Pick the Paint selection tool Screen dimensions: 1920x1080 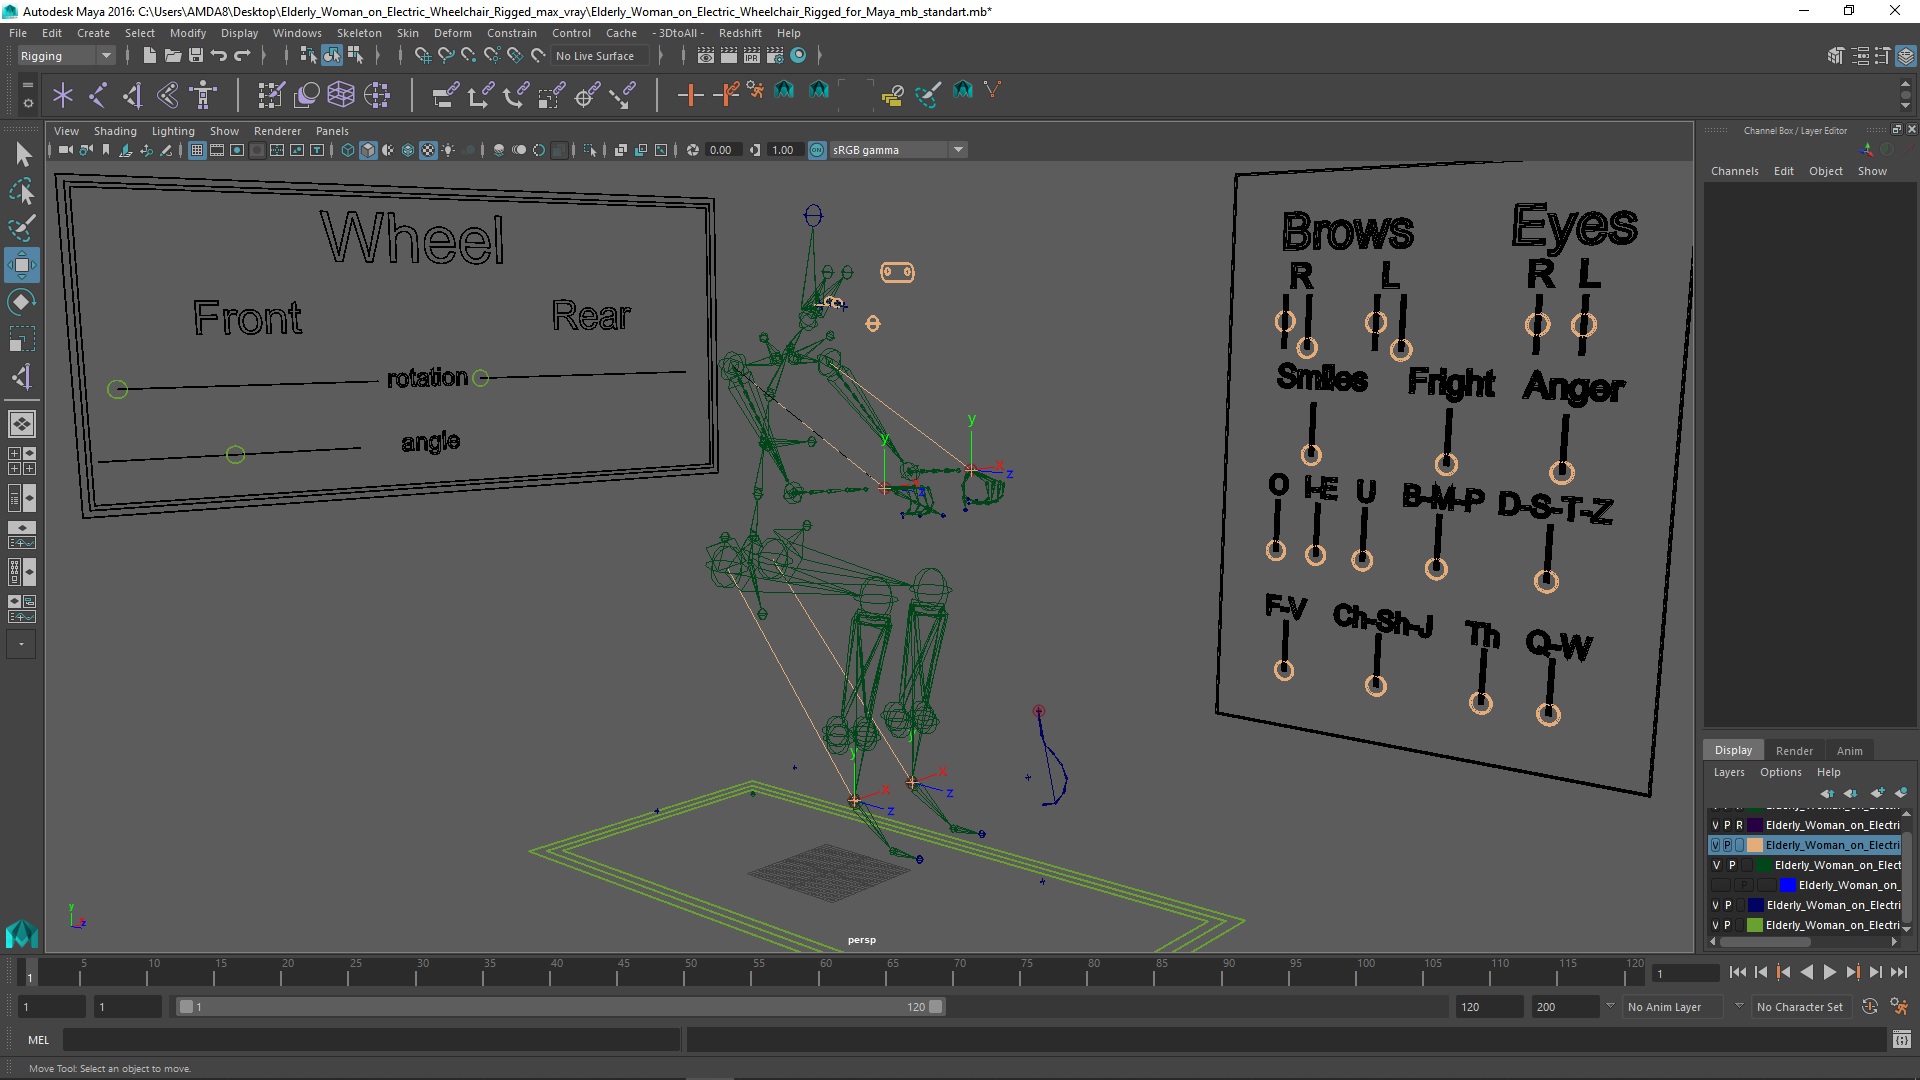coord(22,228)
